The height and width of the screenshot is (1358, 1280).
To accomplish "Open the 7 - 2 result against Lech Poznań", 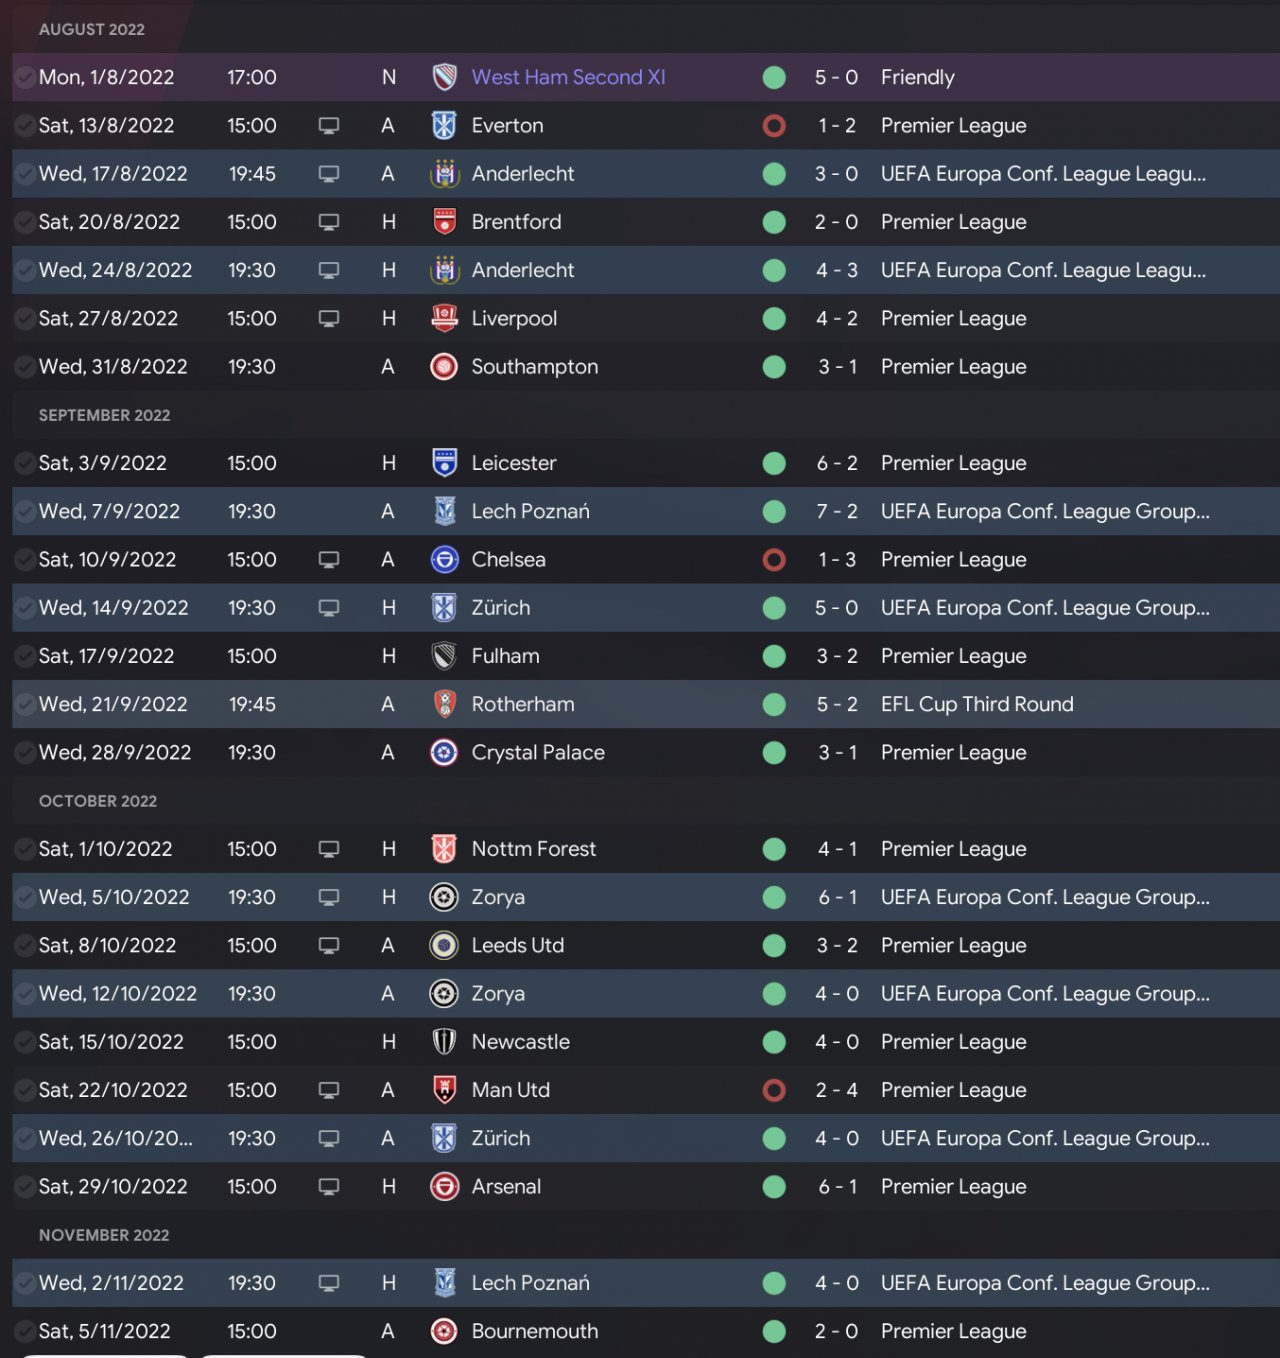I will coord(837,512).
